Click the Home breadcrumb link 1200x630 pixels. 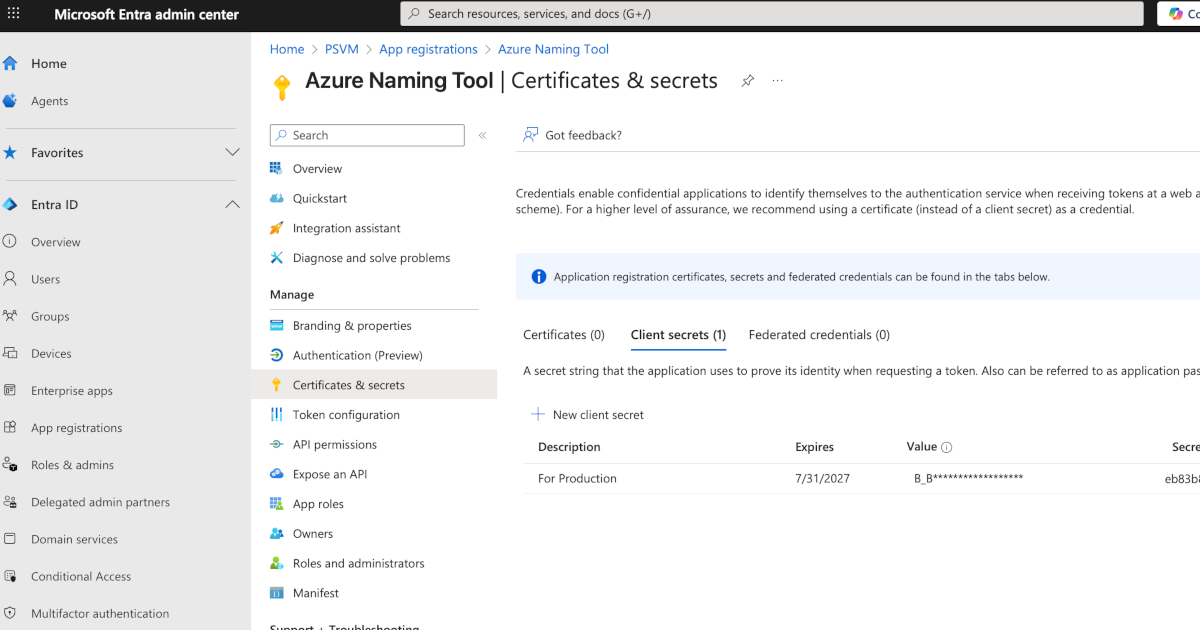[x=287, y=49]
